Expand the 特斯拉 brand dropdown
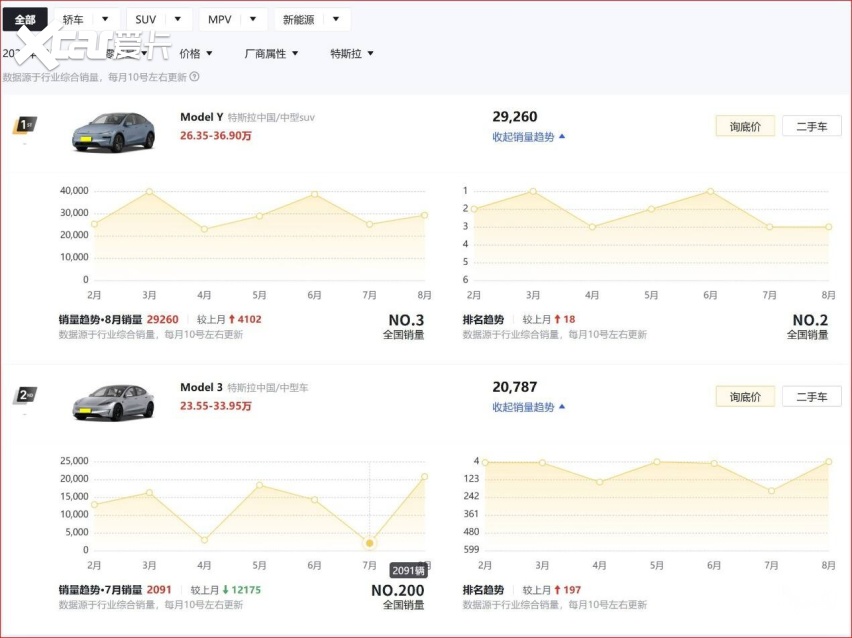Image resolution: width=852 pixels, height=638 pixels. click(x=352, y=53)
